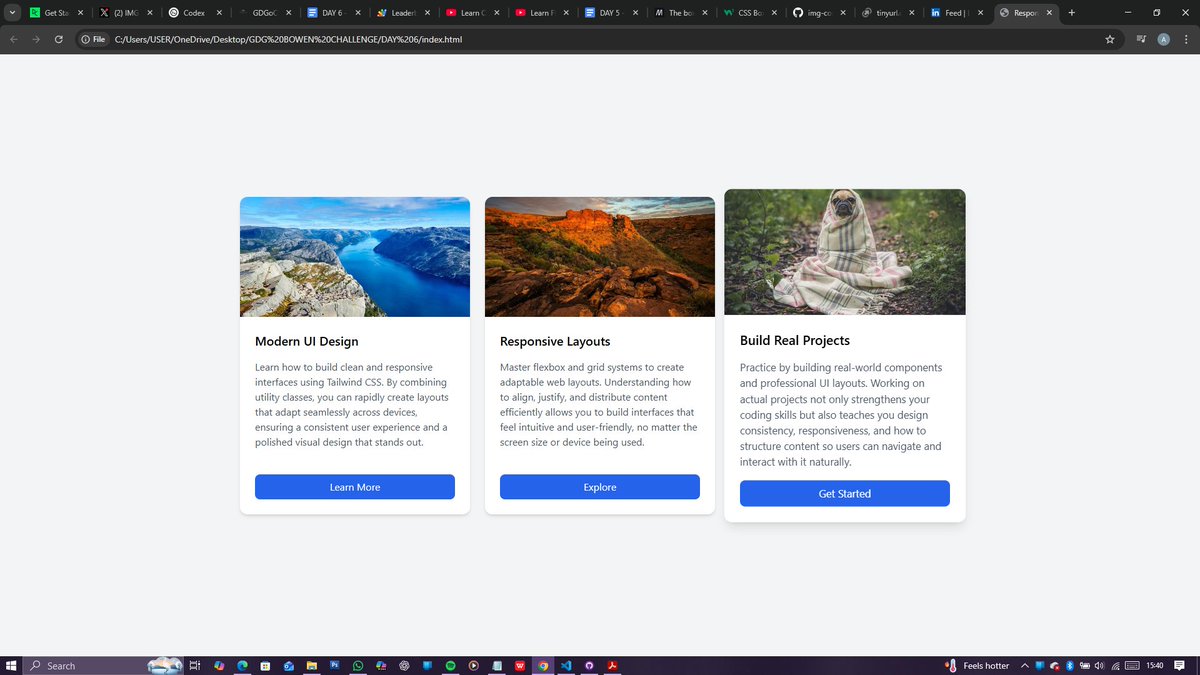Open the tab search chevron in Chrome
1200x675 pixels.
pos(13,13)
